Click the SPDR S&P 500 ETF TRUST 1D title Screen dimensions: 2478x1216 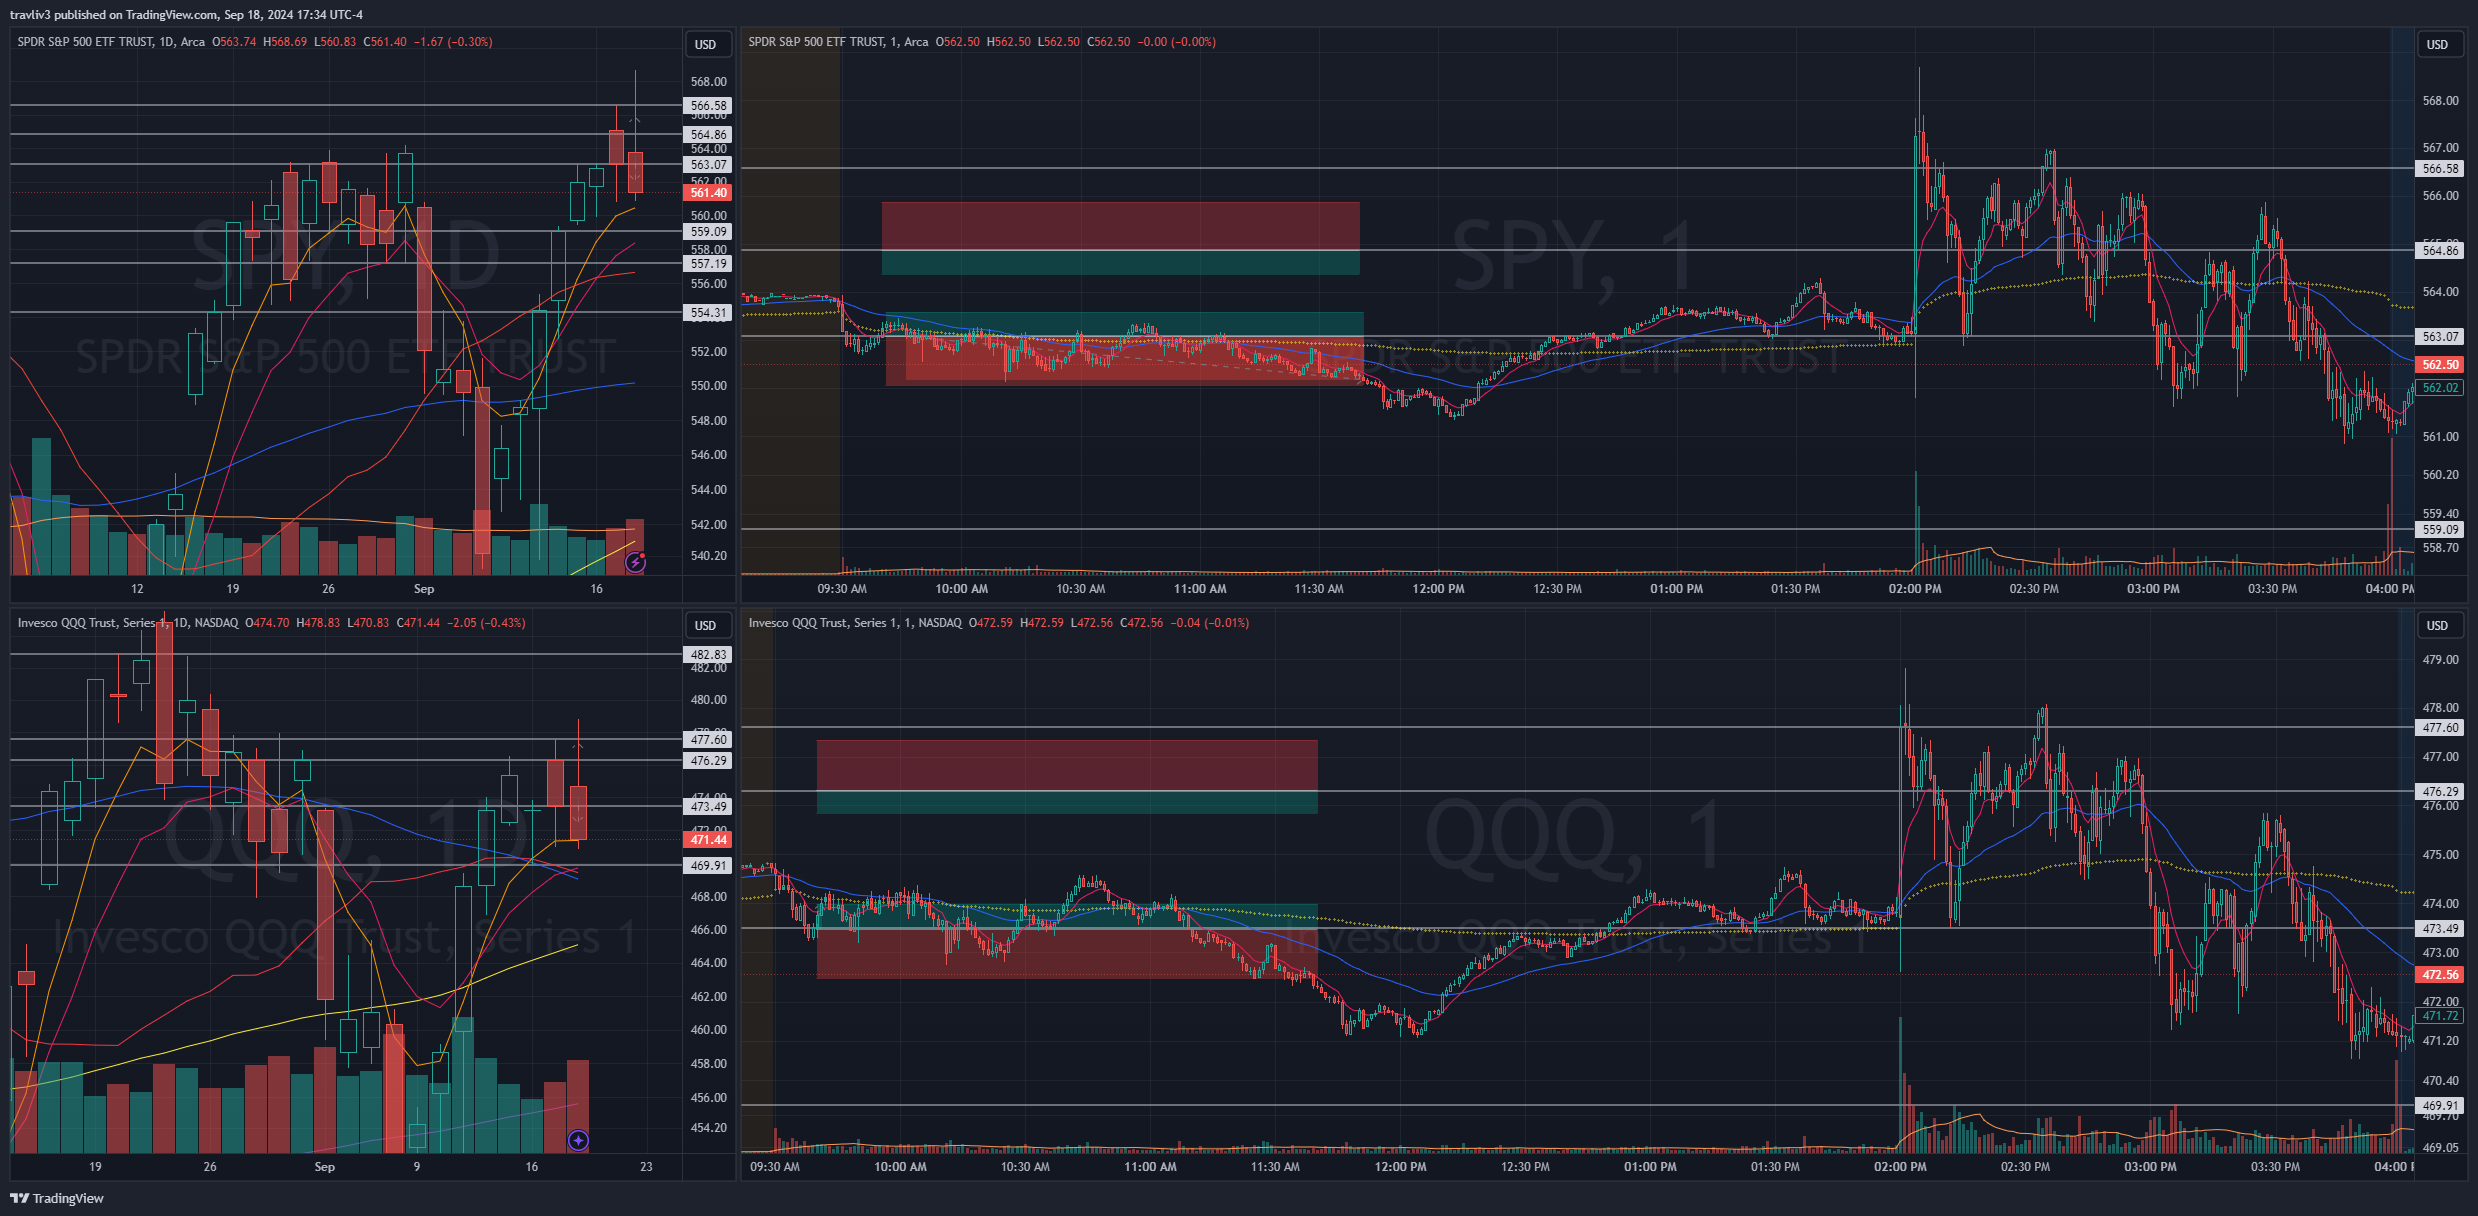pyautogui.click(x=110, y=42)
